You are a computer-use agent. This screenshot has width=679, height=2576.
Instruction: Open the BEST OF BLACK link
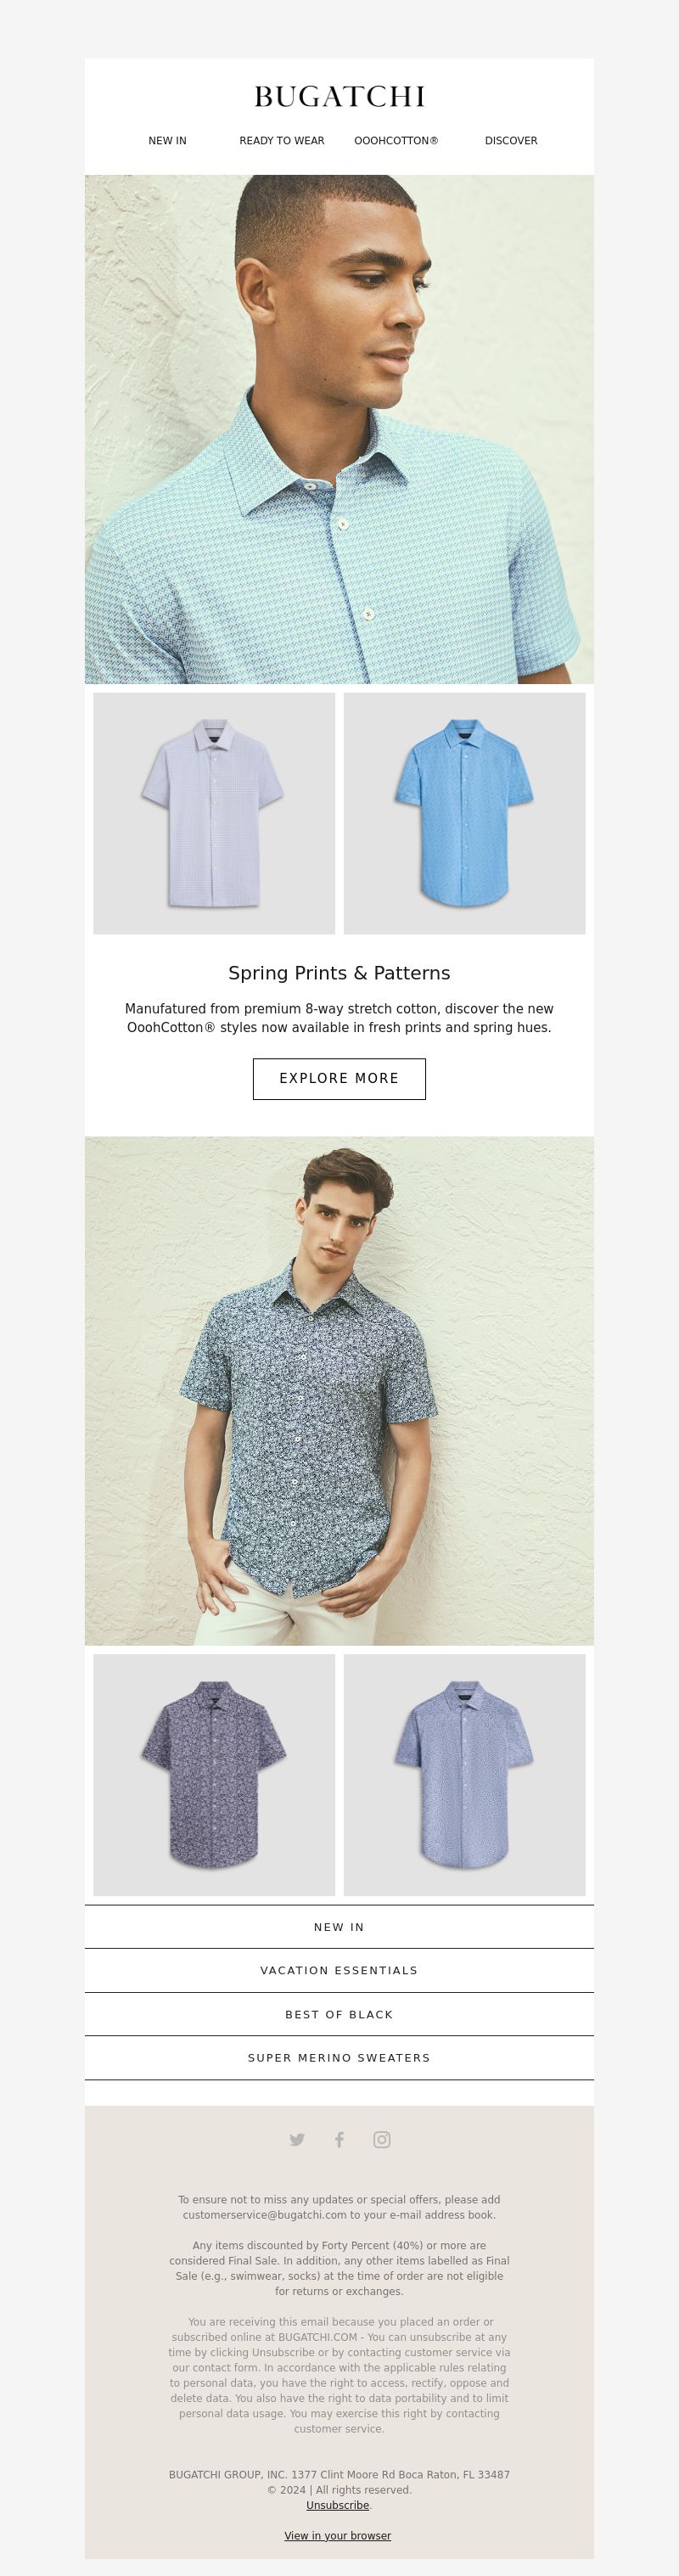(x=339, y=2014)
